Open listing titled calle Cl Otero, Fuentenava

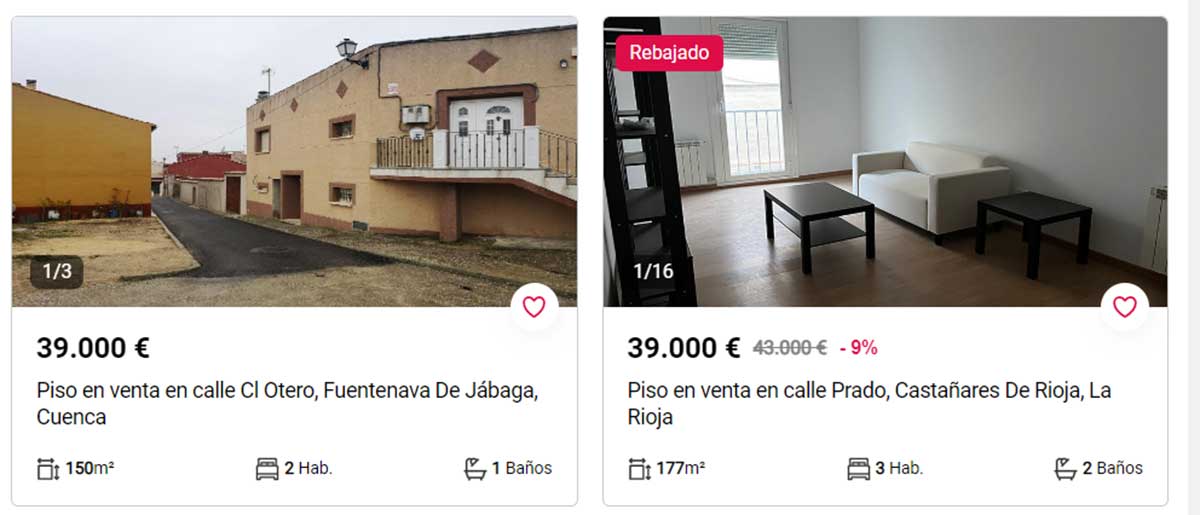tap(288, 403)
